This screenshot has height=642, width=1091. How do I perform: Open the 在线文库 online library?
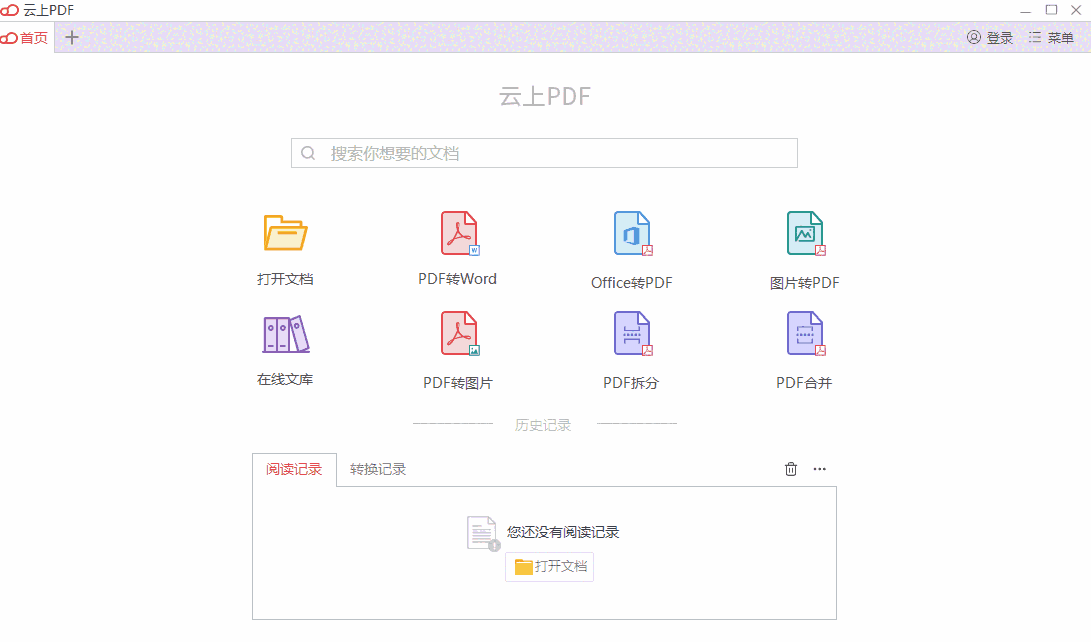pyautogui.click(x=284, y=345)
